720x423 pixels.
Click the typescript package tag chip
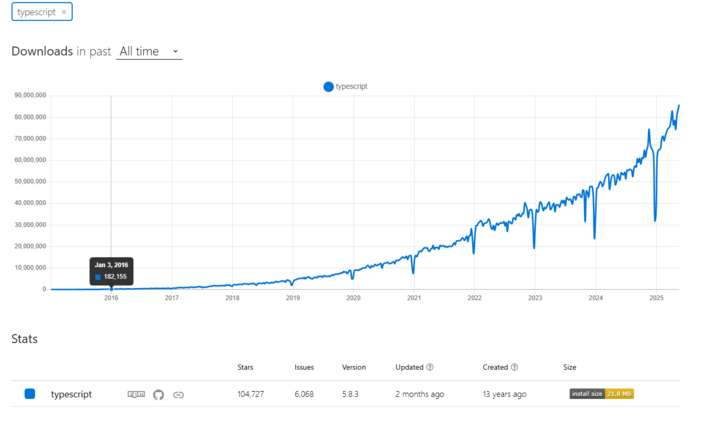42,12
